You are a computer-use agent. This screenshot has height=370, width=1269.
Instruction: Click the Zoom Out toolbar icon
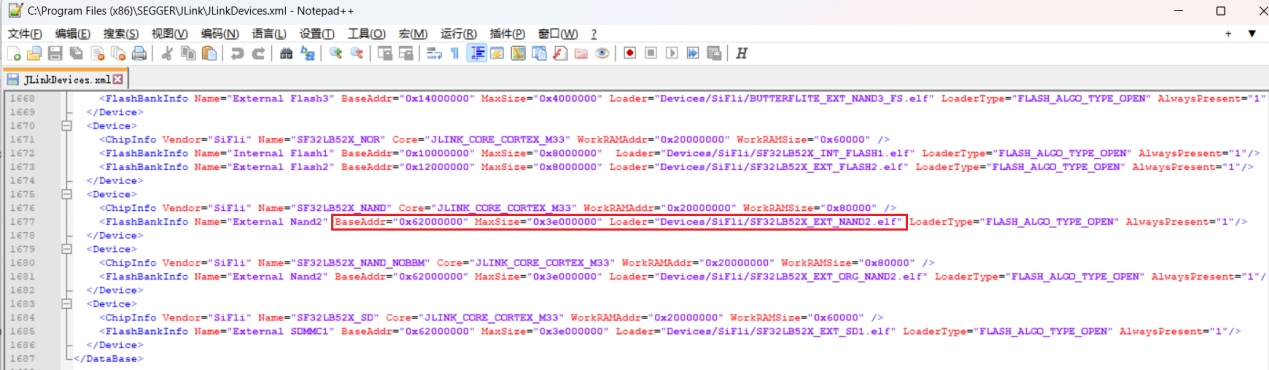356,53
